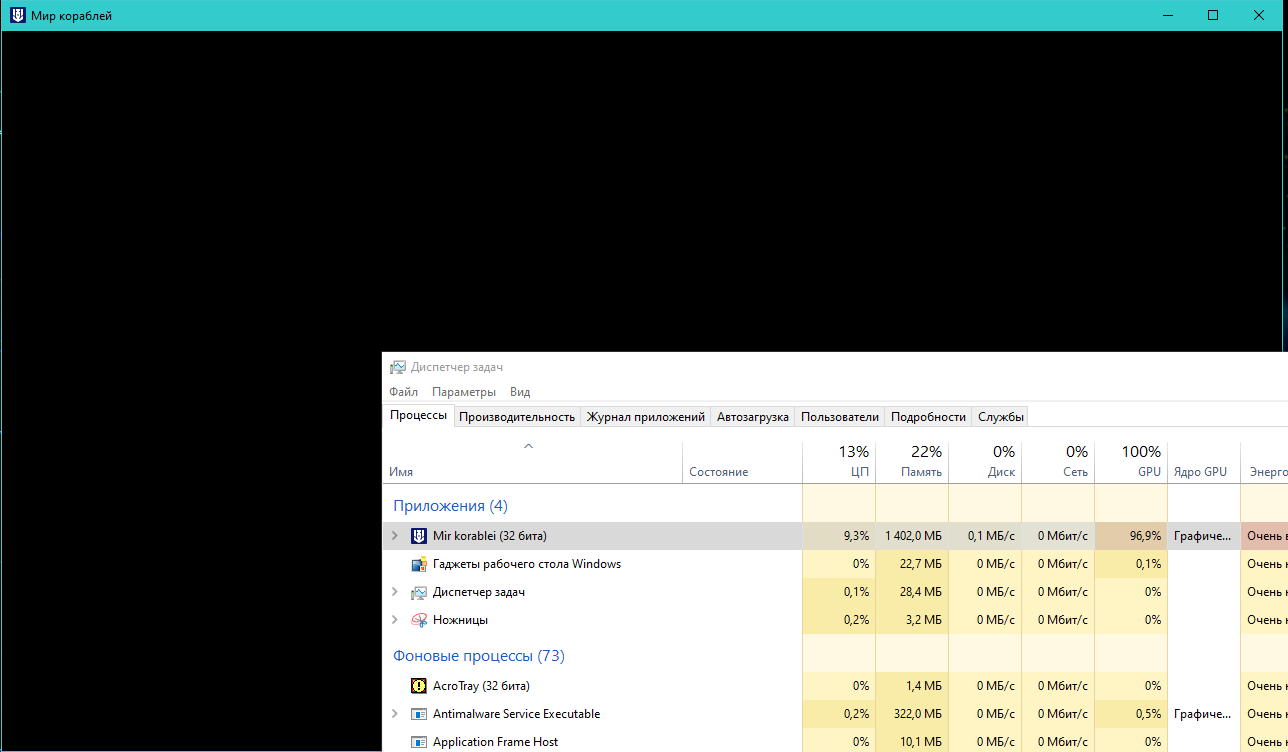Click the AcroTray process icon

click(x=419, y=686)
